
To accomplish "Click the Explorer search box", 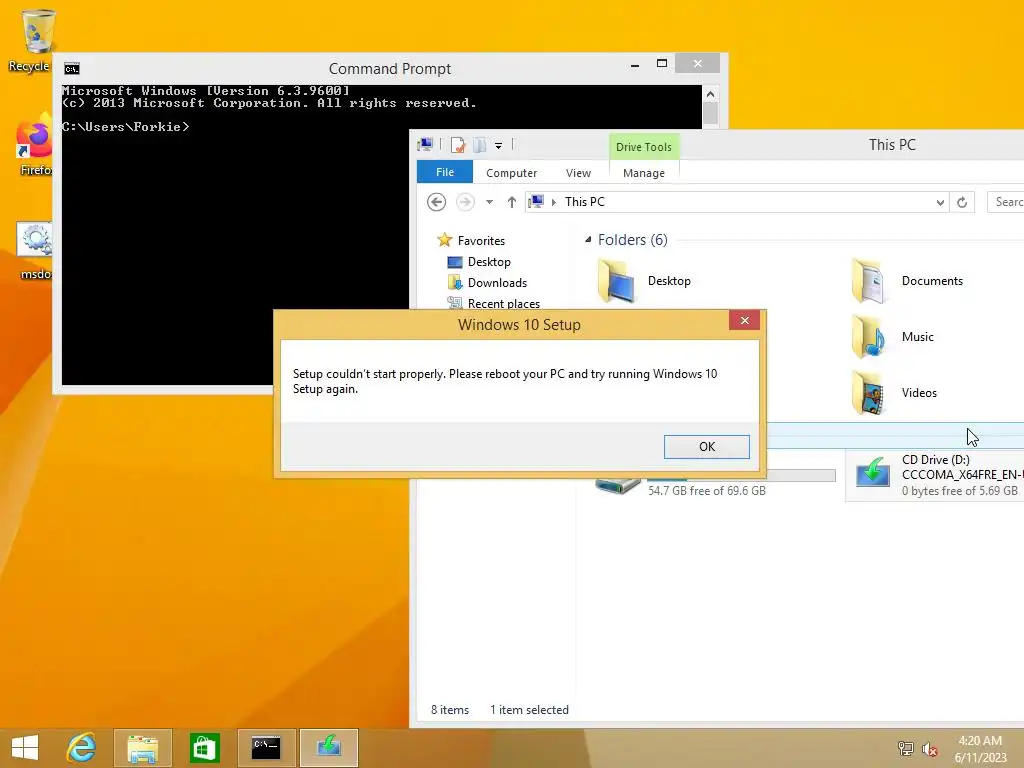I will pos(1006,202).
